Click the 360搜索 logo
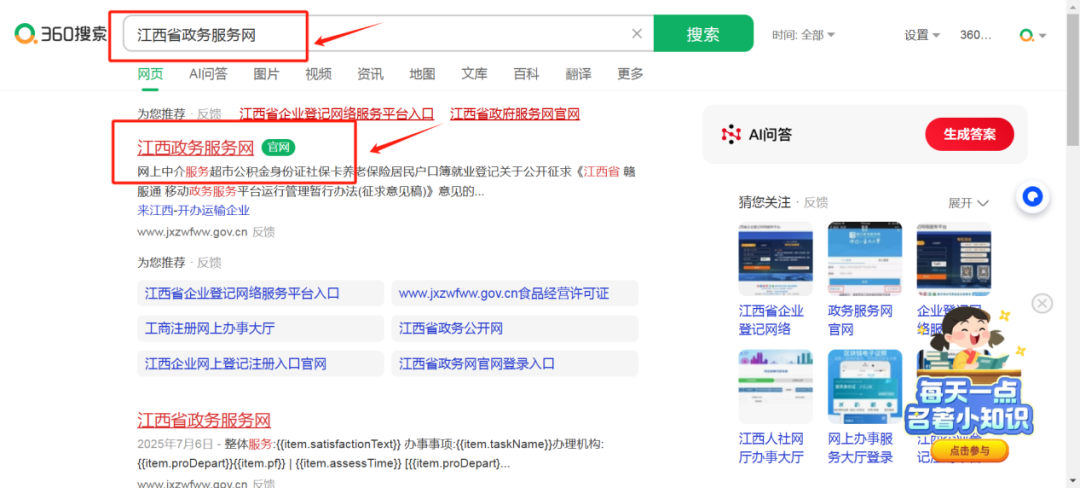The height and width of the screenshot is (488, 1080). [61, 33]
